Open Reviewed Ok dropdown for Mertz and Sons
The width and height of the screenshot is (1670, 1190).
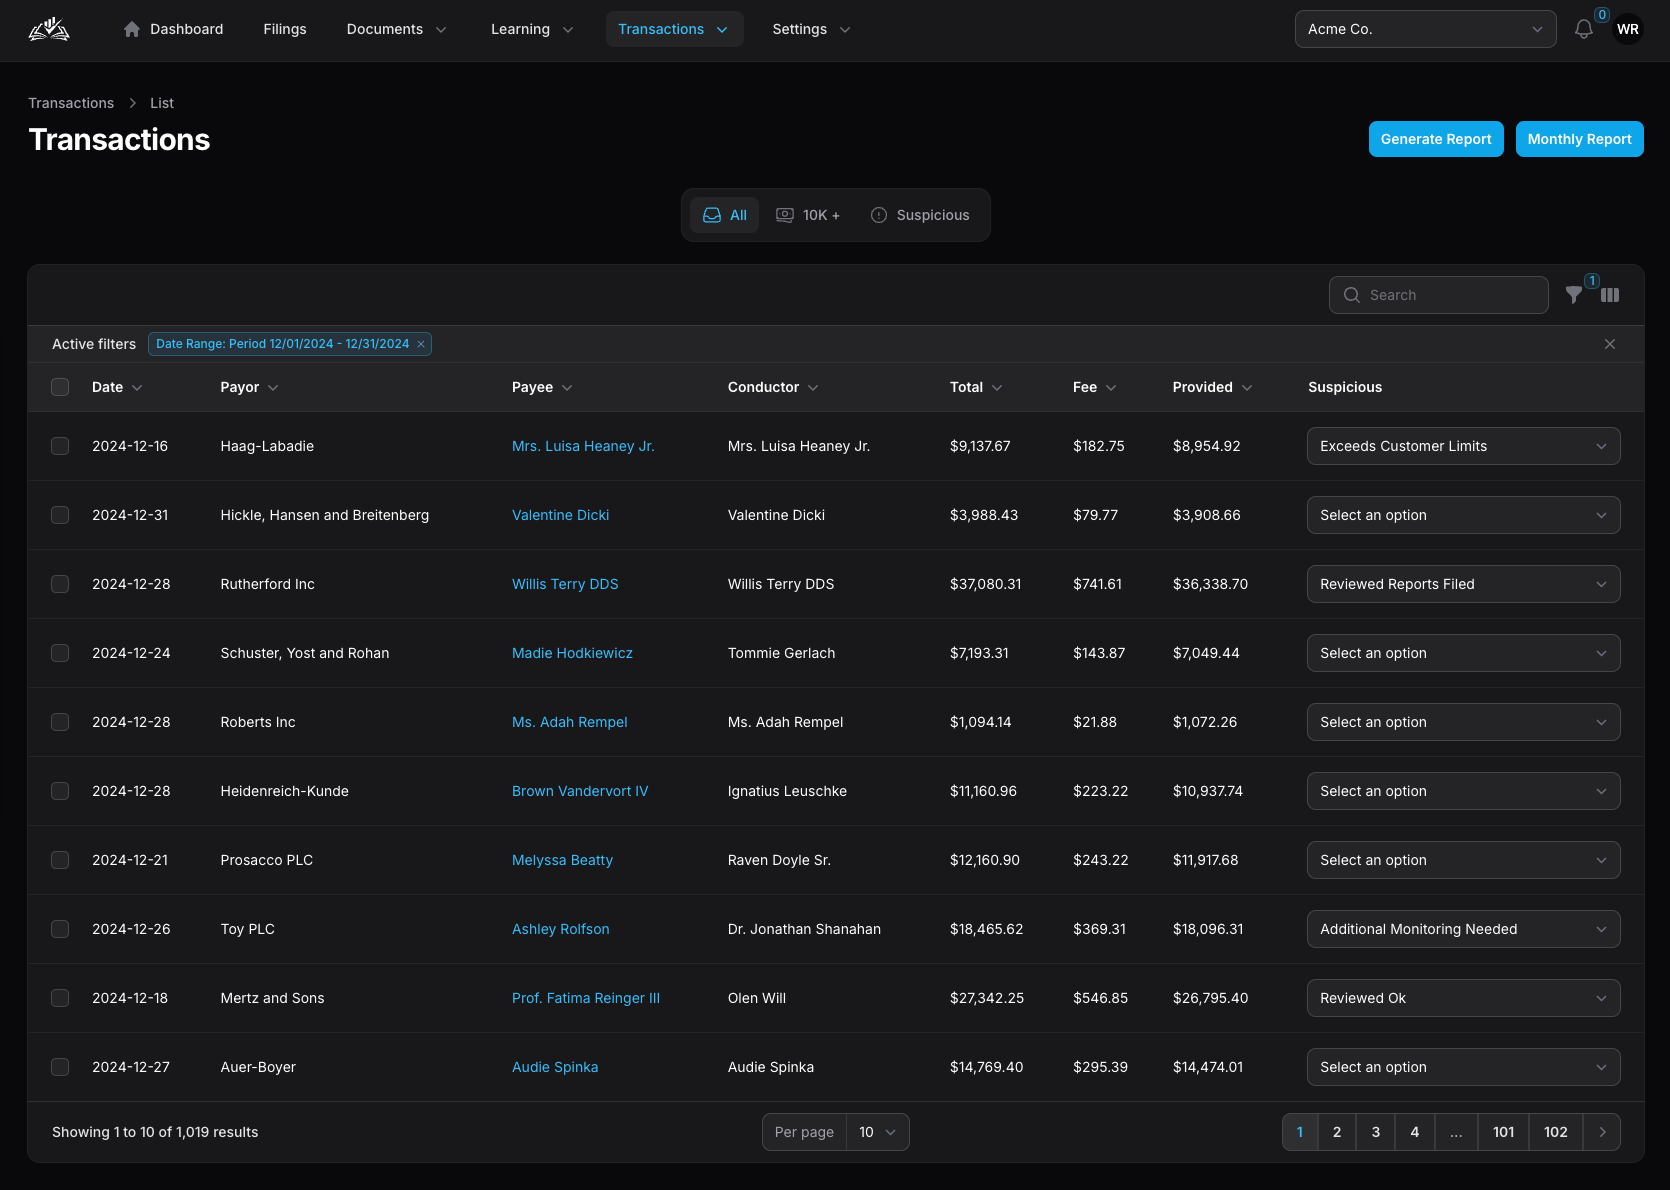pyautogui.click(x=1463, y=998)
